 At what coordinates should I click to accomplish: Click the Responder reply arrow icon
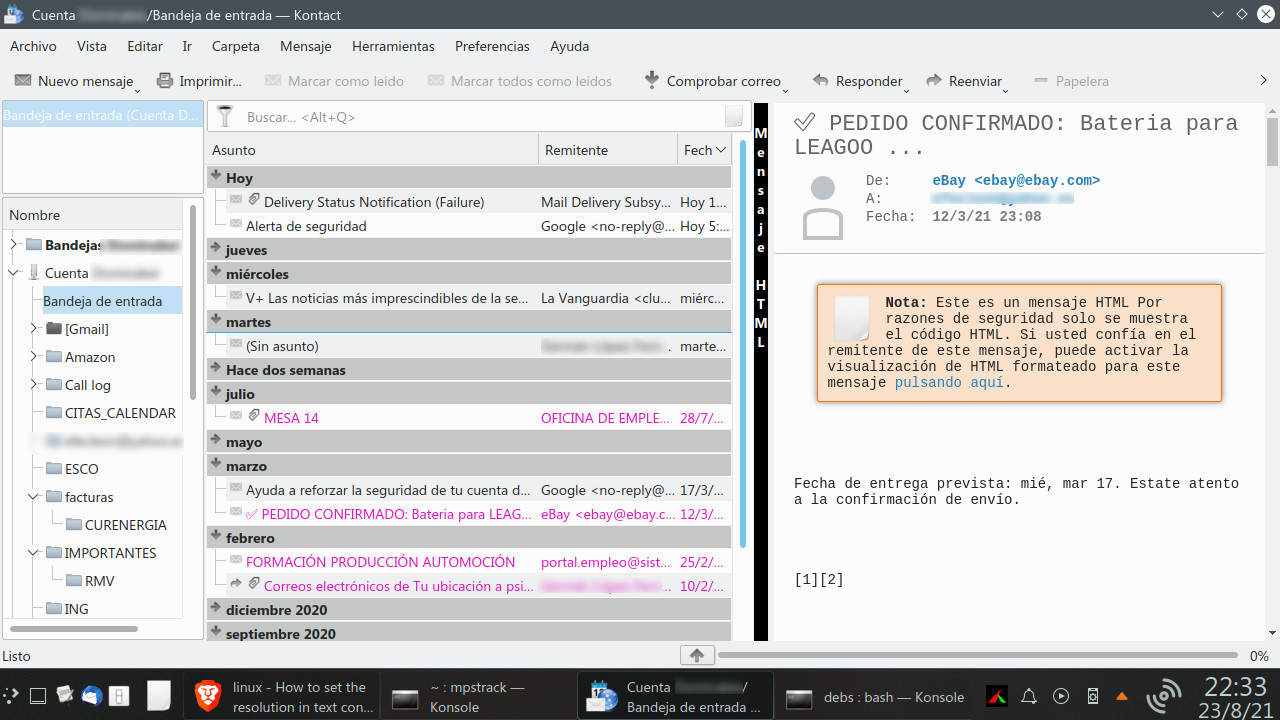(821, 81)
